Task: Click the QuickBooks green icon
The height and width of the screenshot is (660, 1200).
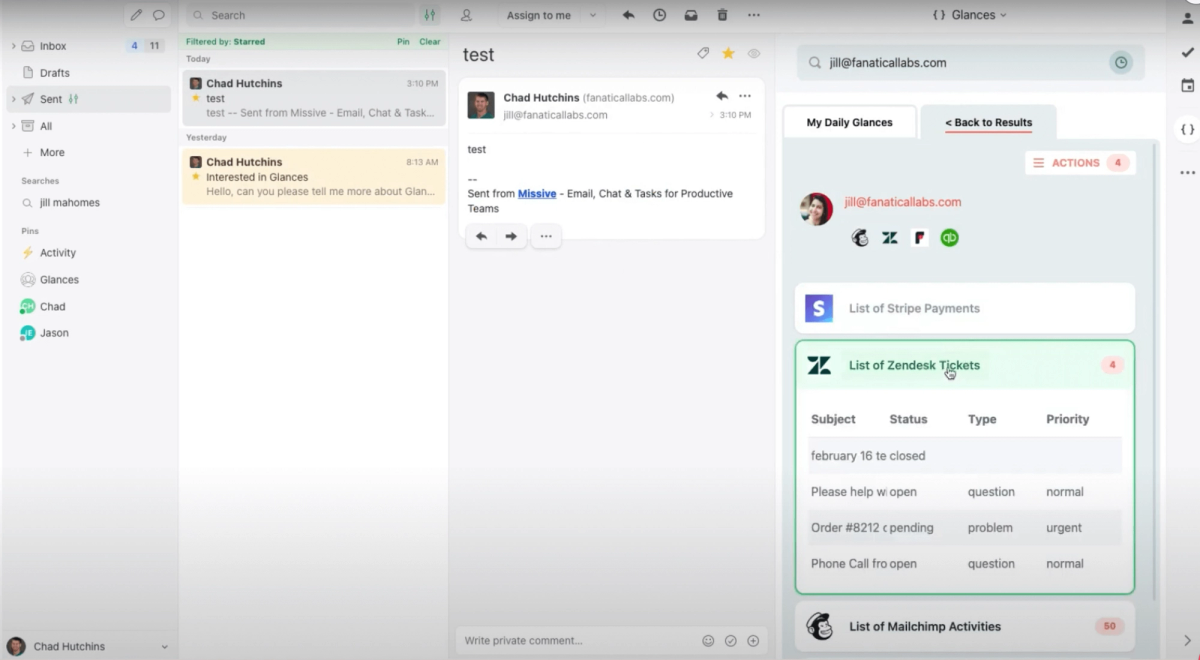Action: pos(950,238)
